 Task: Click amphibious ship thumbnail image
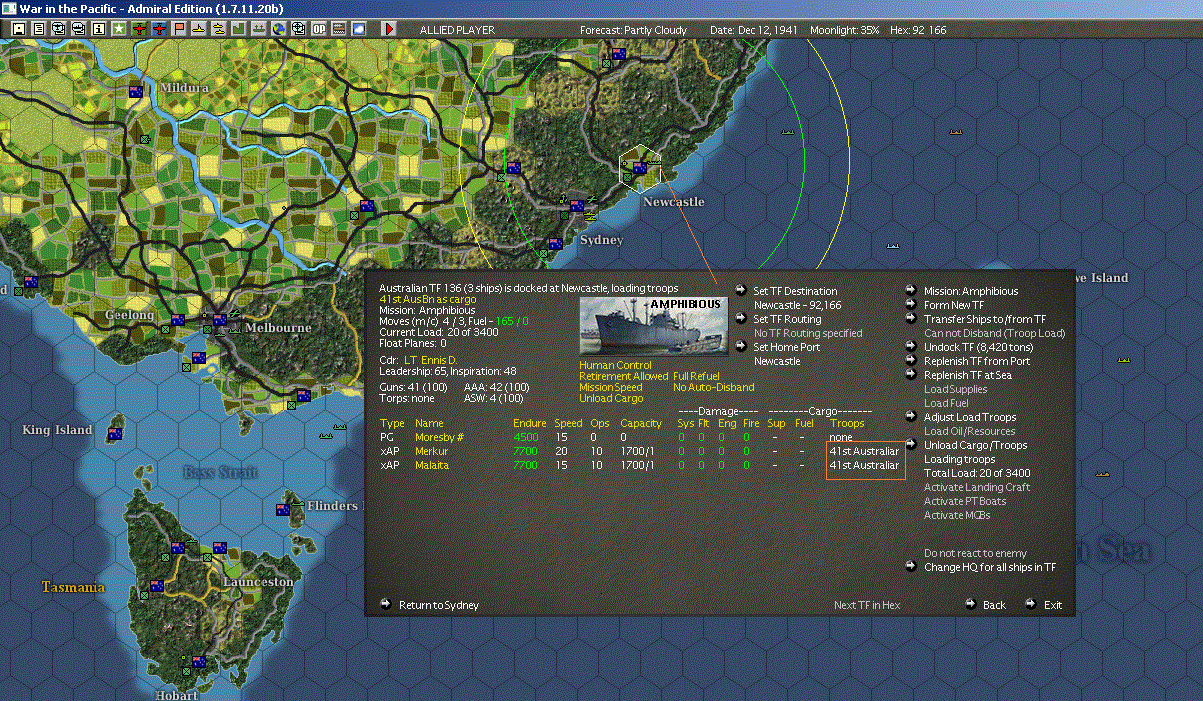tap(654, 326)
